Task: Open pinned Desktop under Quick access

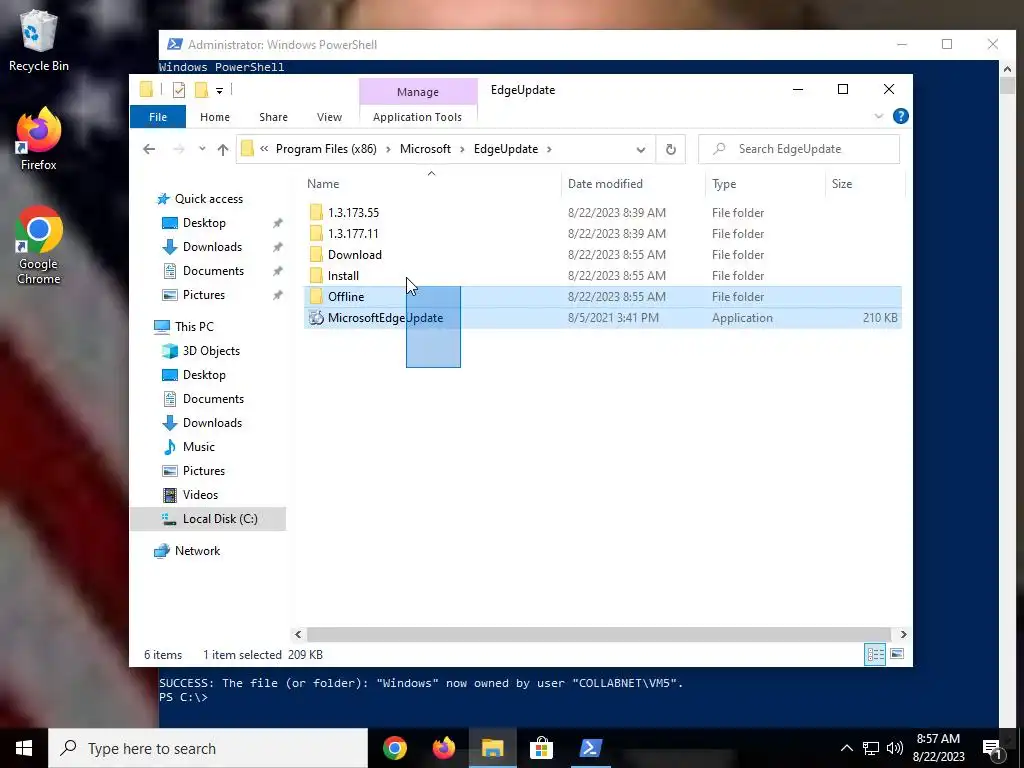Action: (x=204, y=223)
